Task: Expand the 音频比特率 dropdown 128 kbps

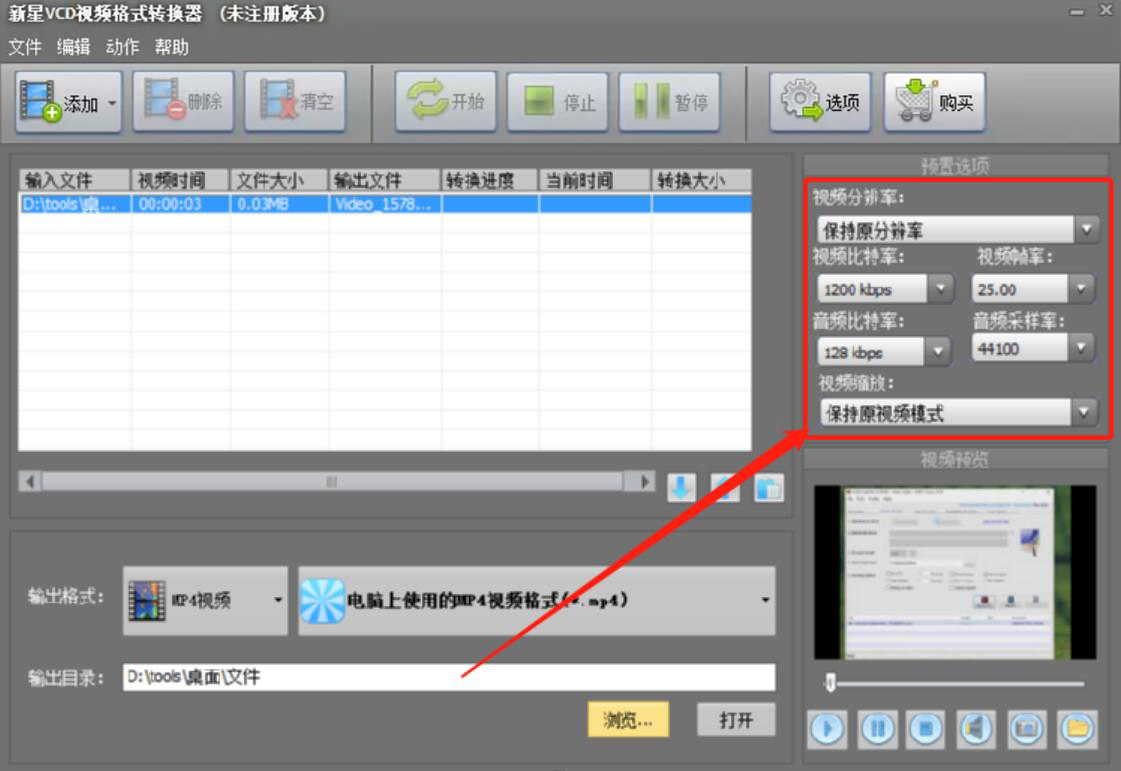Action: coord(937,351)
